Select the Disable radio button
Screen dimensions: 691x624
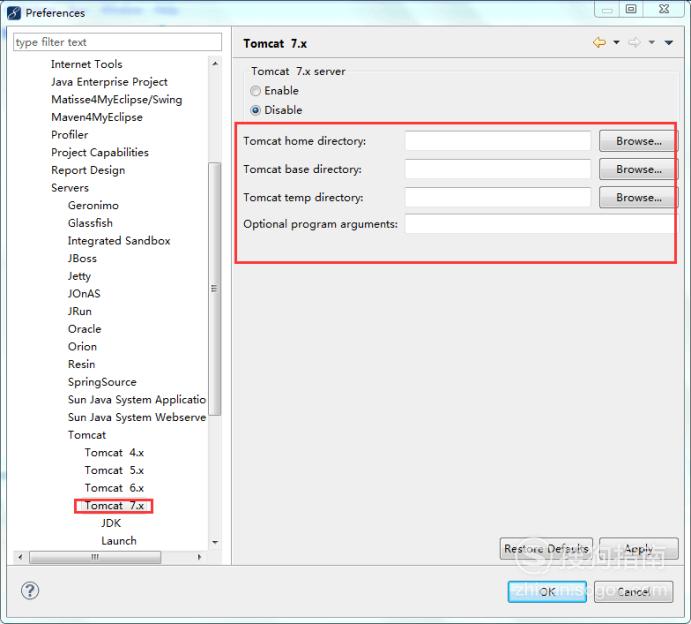[255, 110]
